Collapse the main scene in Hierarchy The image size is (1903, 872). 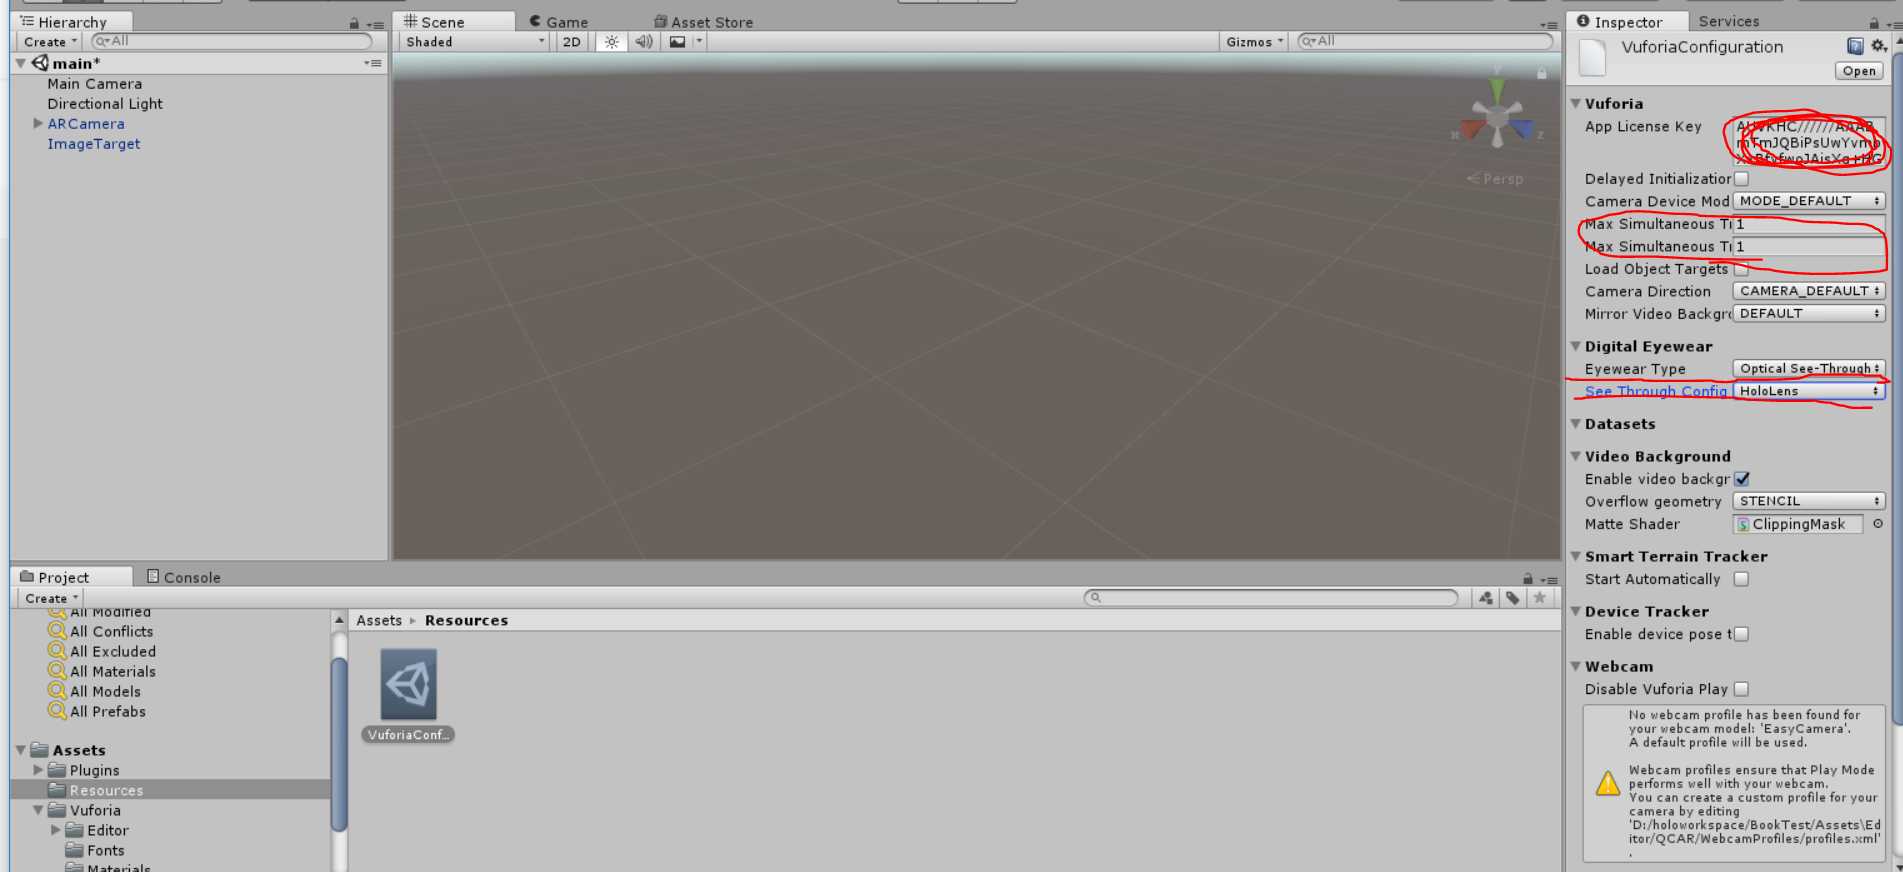(20, 63)
